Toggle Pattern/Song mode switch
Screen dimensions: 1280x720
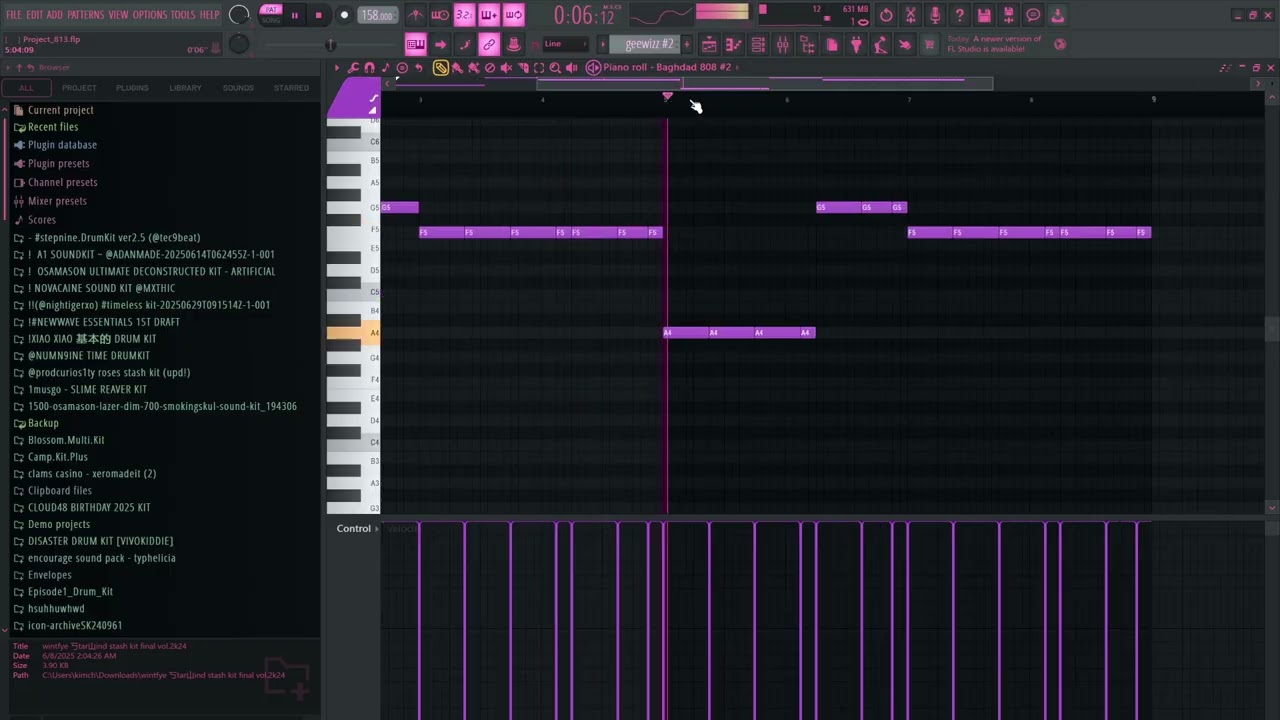click(271, 14)
